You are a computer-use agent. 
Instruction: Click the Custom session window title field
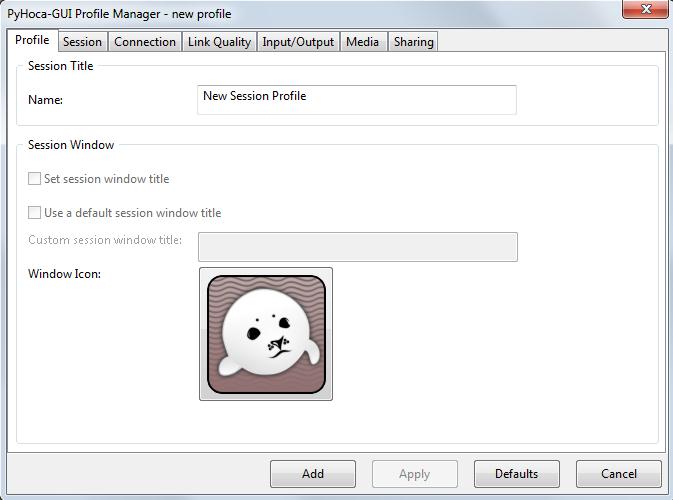tap(358, 247)
